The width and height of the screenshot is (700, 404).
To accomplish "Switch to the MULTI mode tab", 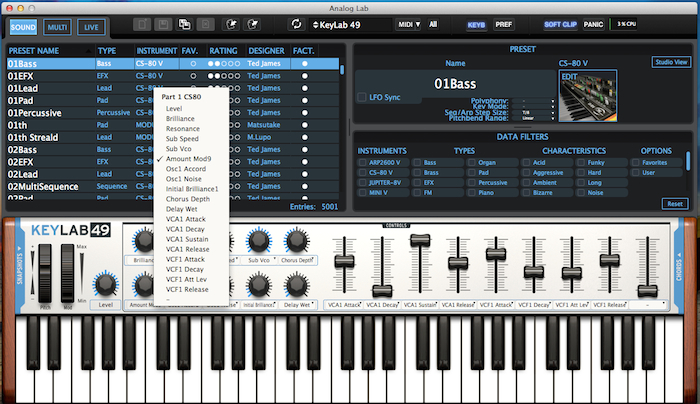I will [57, 27].
